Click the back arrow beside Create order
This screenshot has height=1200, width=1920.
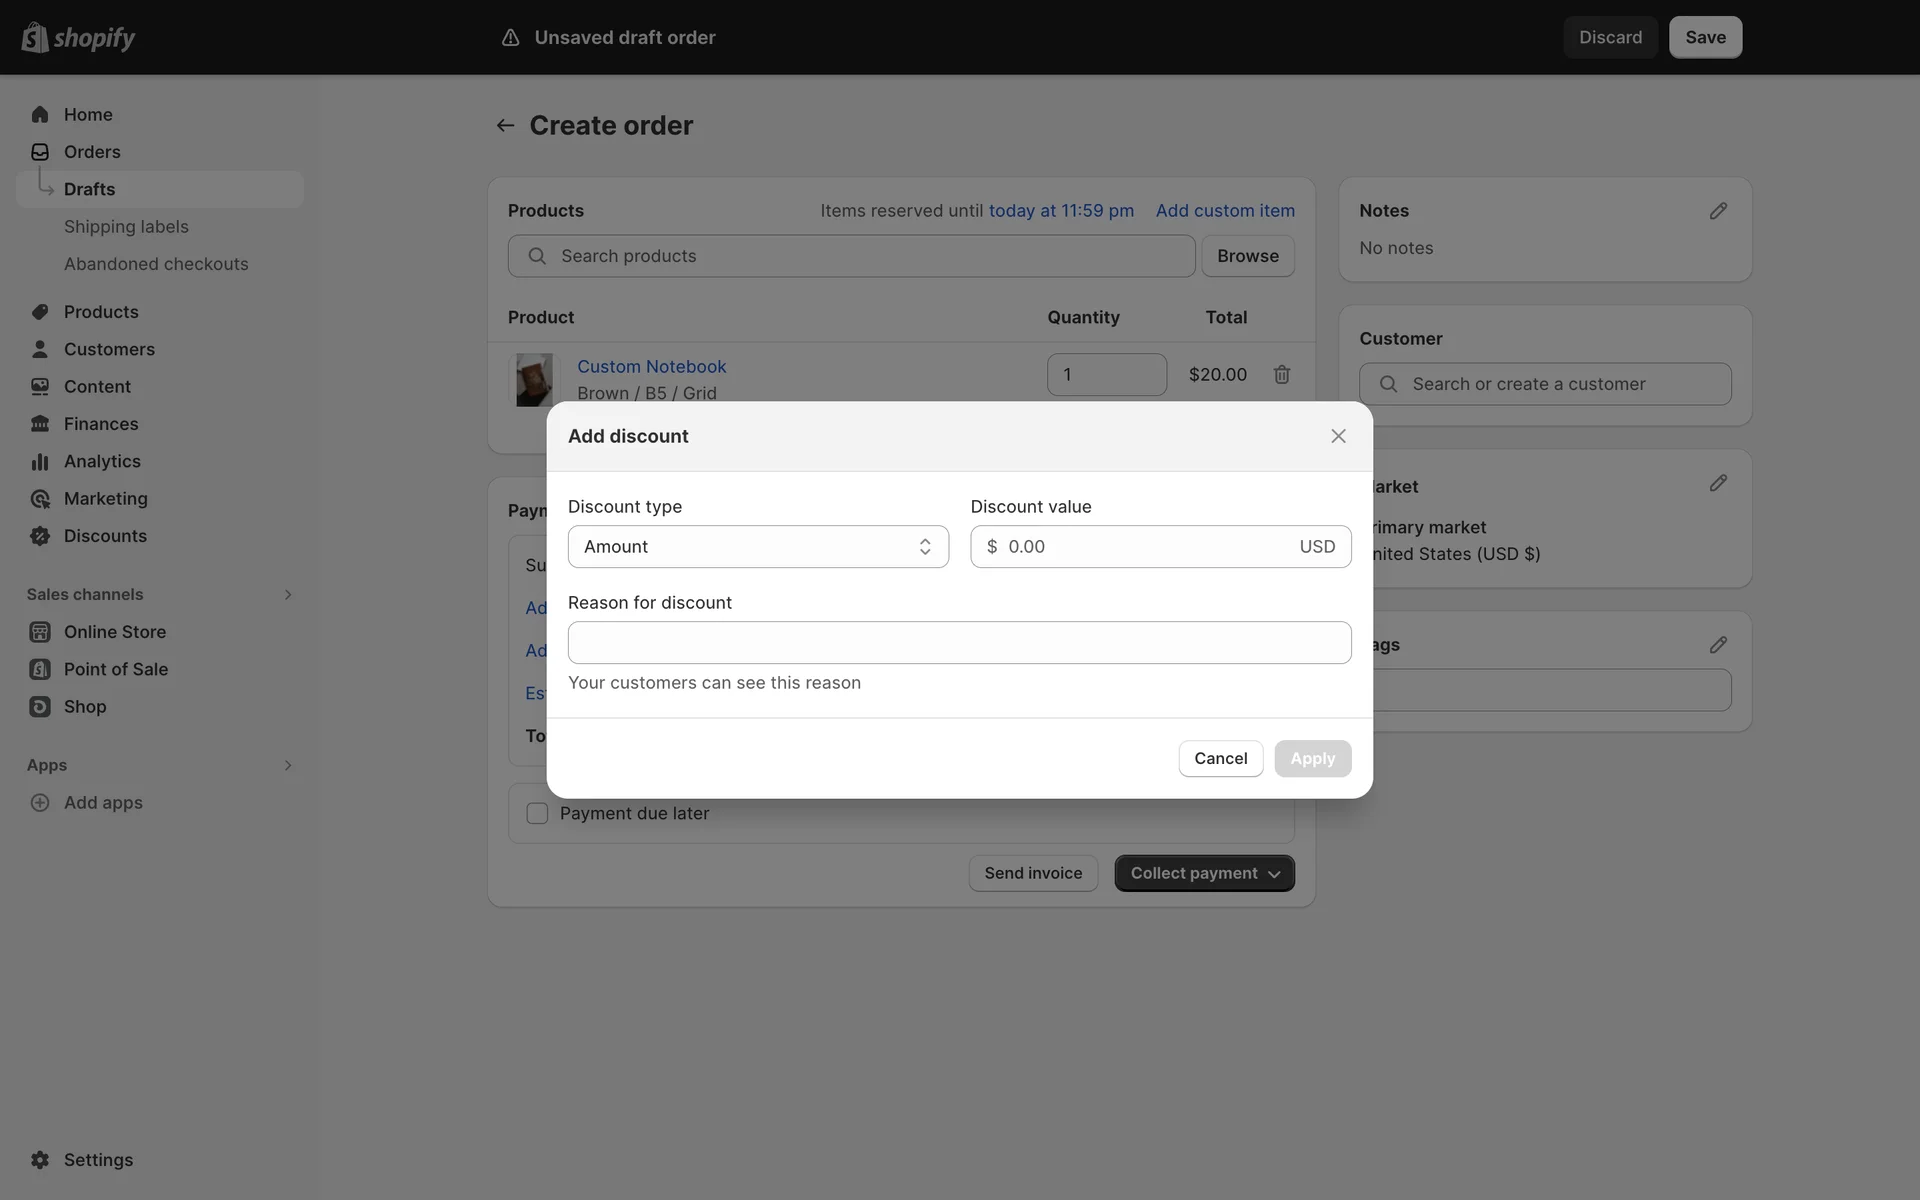click(505, 125)
